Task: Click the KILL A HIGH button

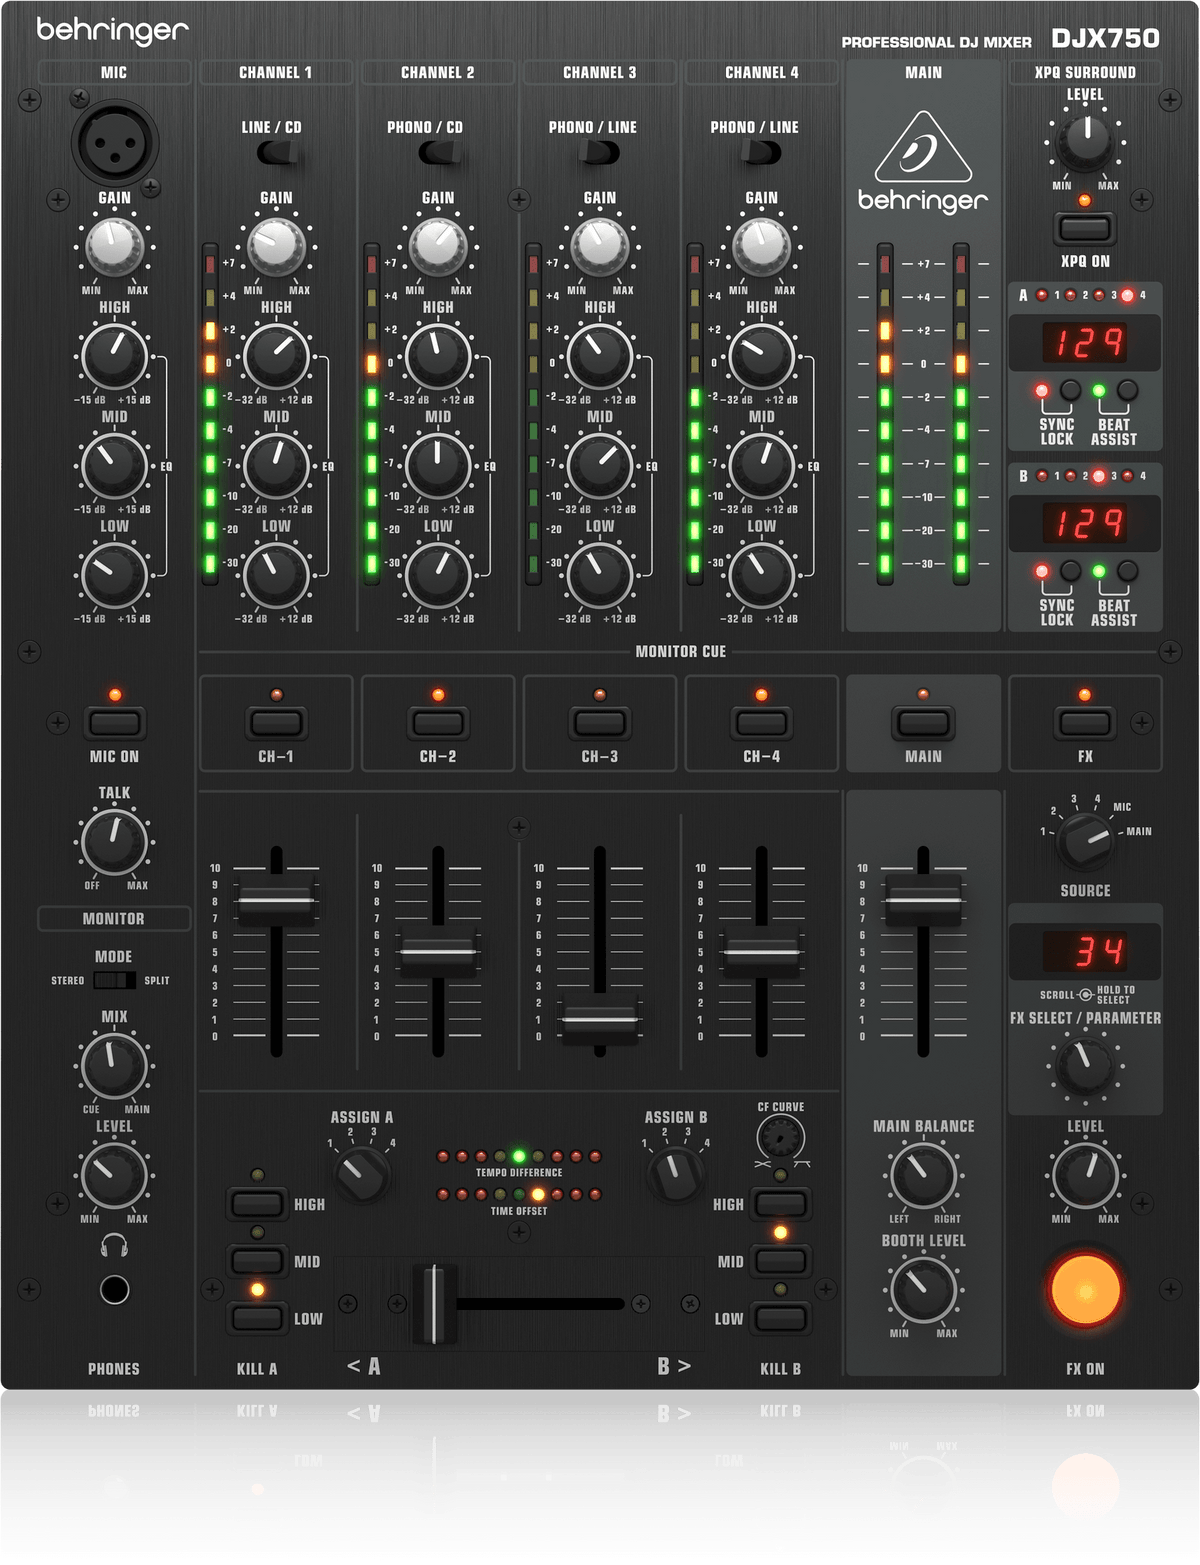Action: click(x=258, y=1204)
